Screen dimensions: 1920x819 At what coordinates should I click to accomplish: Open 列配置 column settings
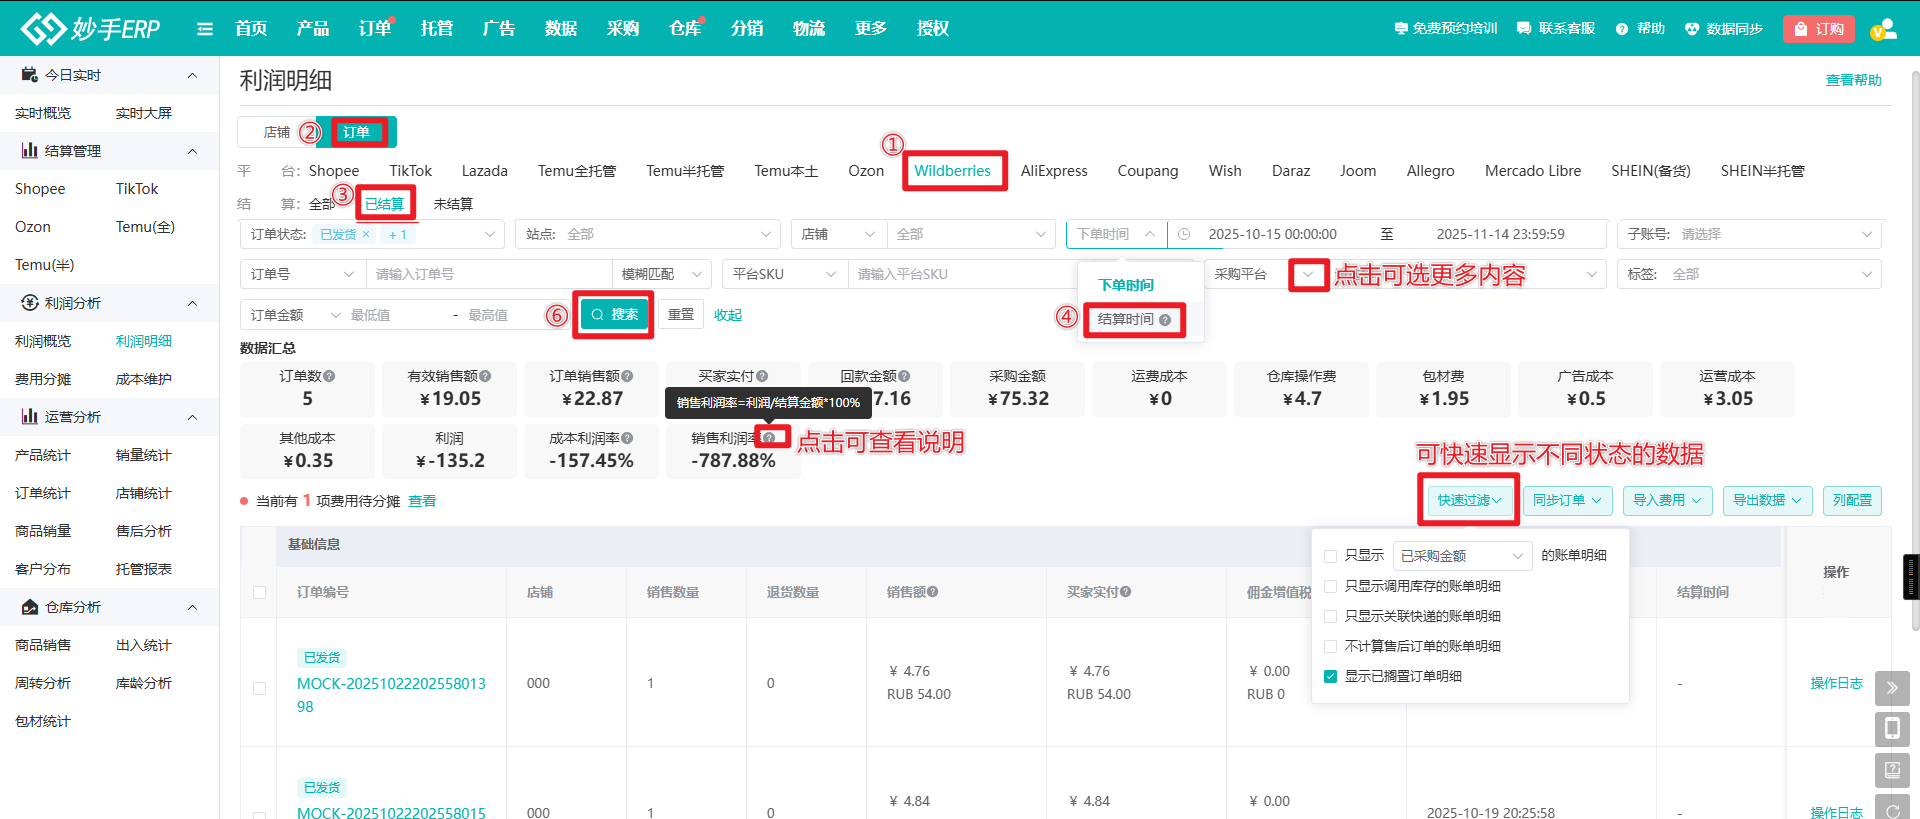click(1852, 500)
